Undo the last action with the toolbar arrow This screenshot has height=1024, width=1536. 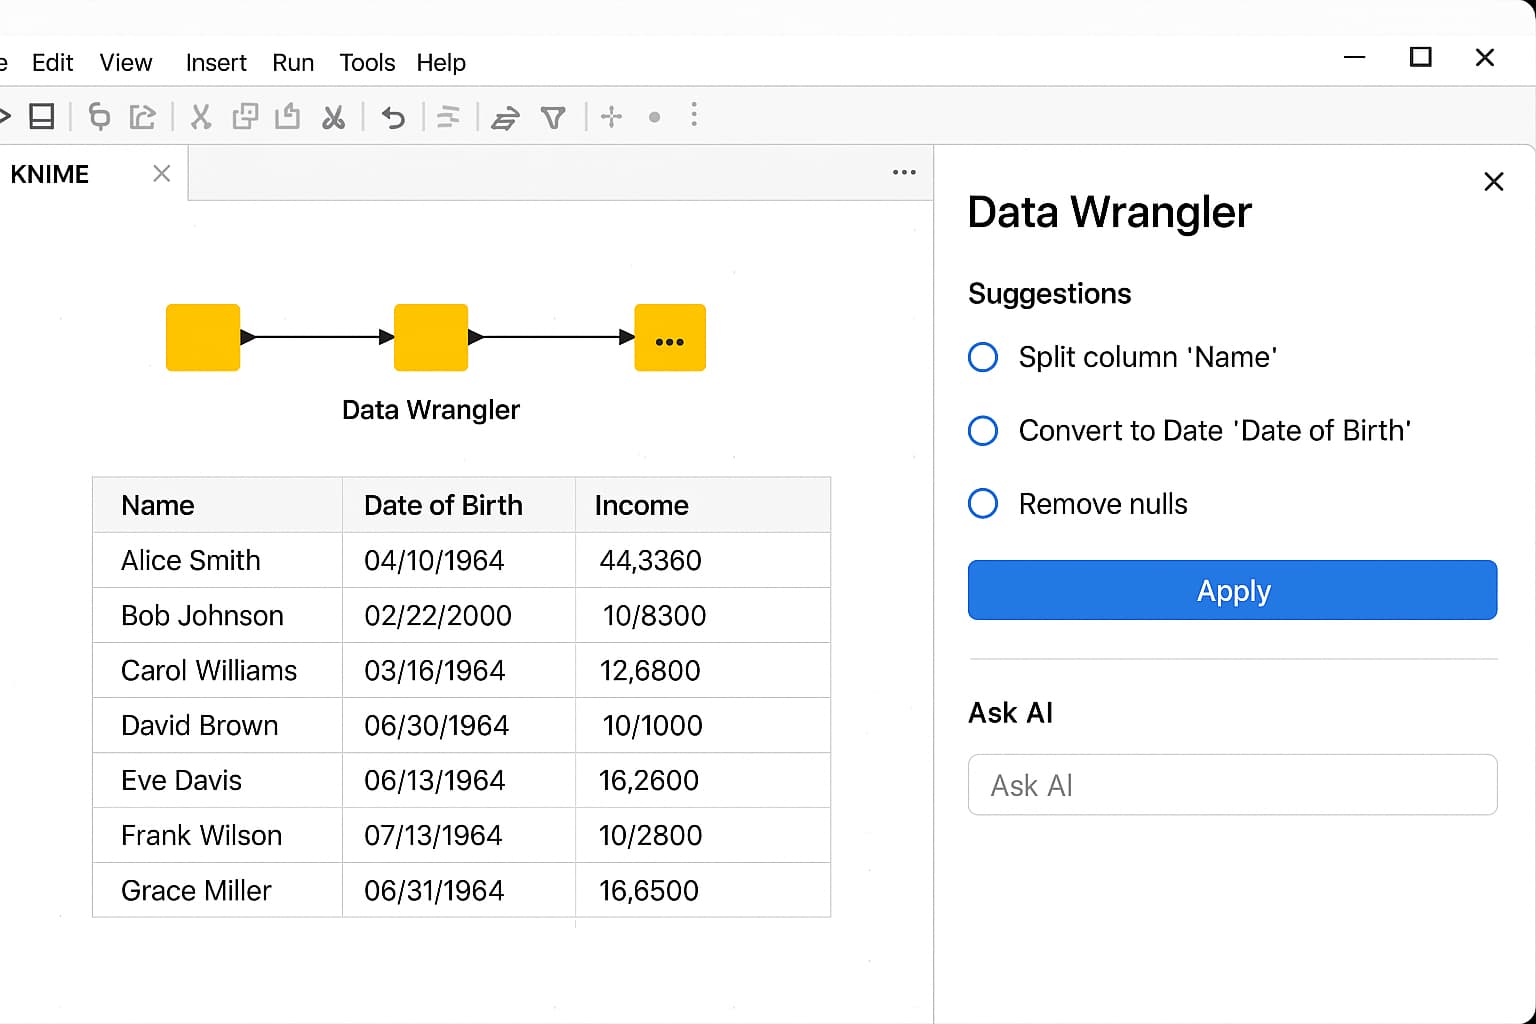pyautogui.click(x=393, y=118)
